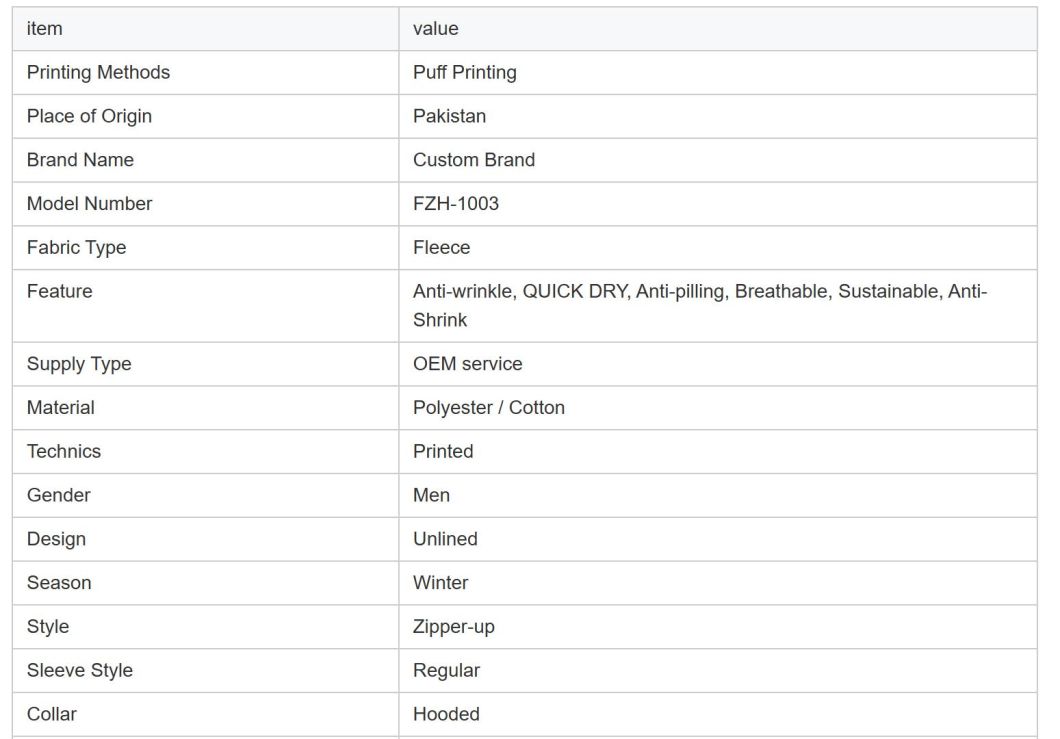Click the Fleece fabric type value
This screenshot has width=1060, height=739.
[441, 247]
